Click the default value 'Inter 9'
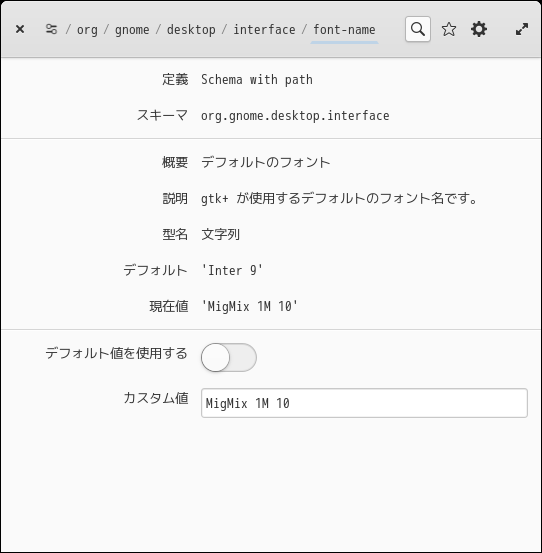Screen dimensions: 542x553 pyautogui.click(x=232, y=271)
